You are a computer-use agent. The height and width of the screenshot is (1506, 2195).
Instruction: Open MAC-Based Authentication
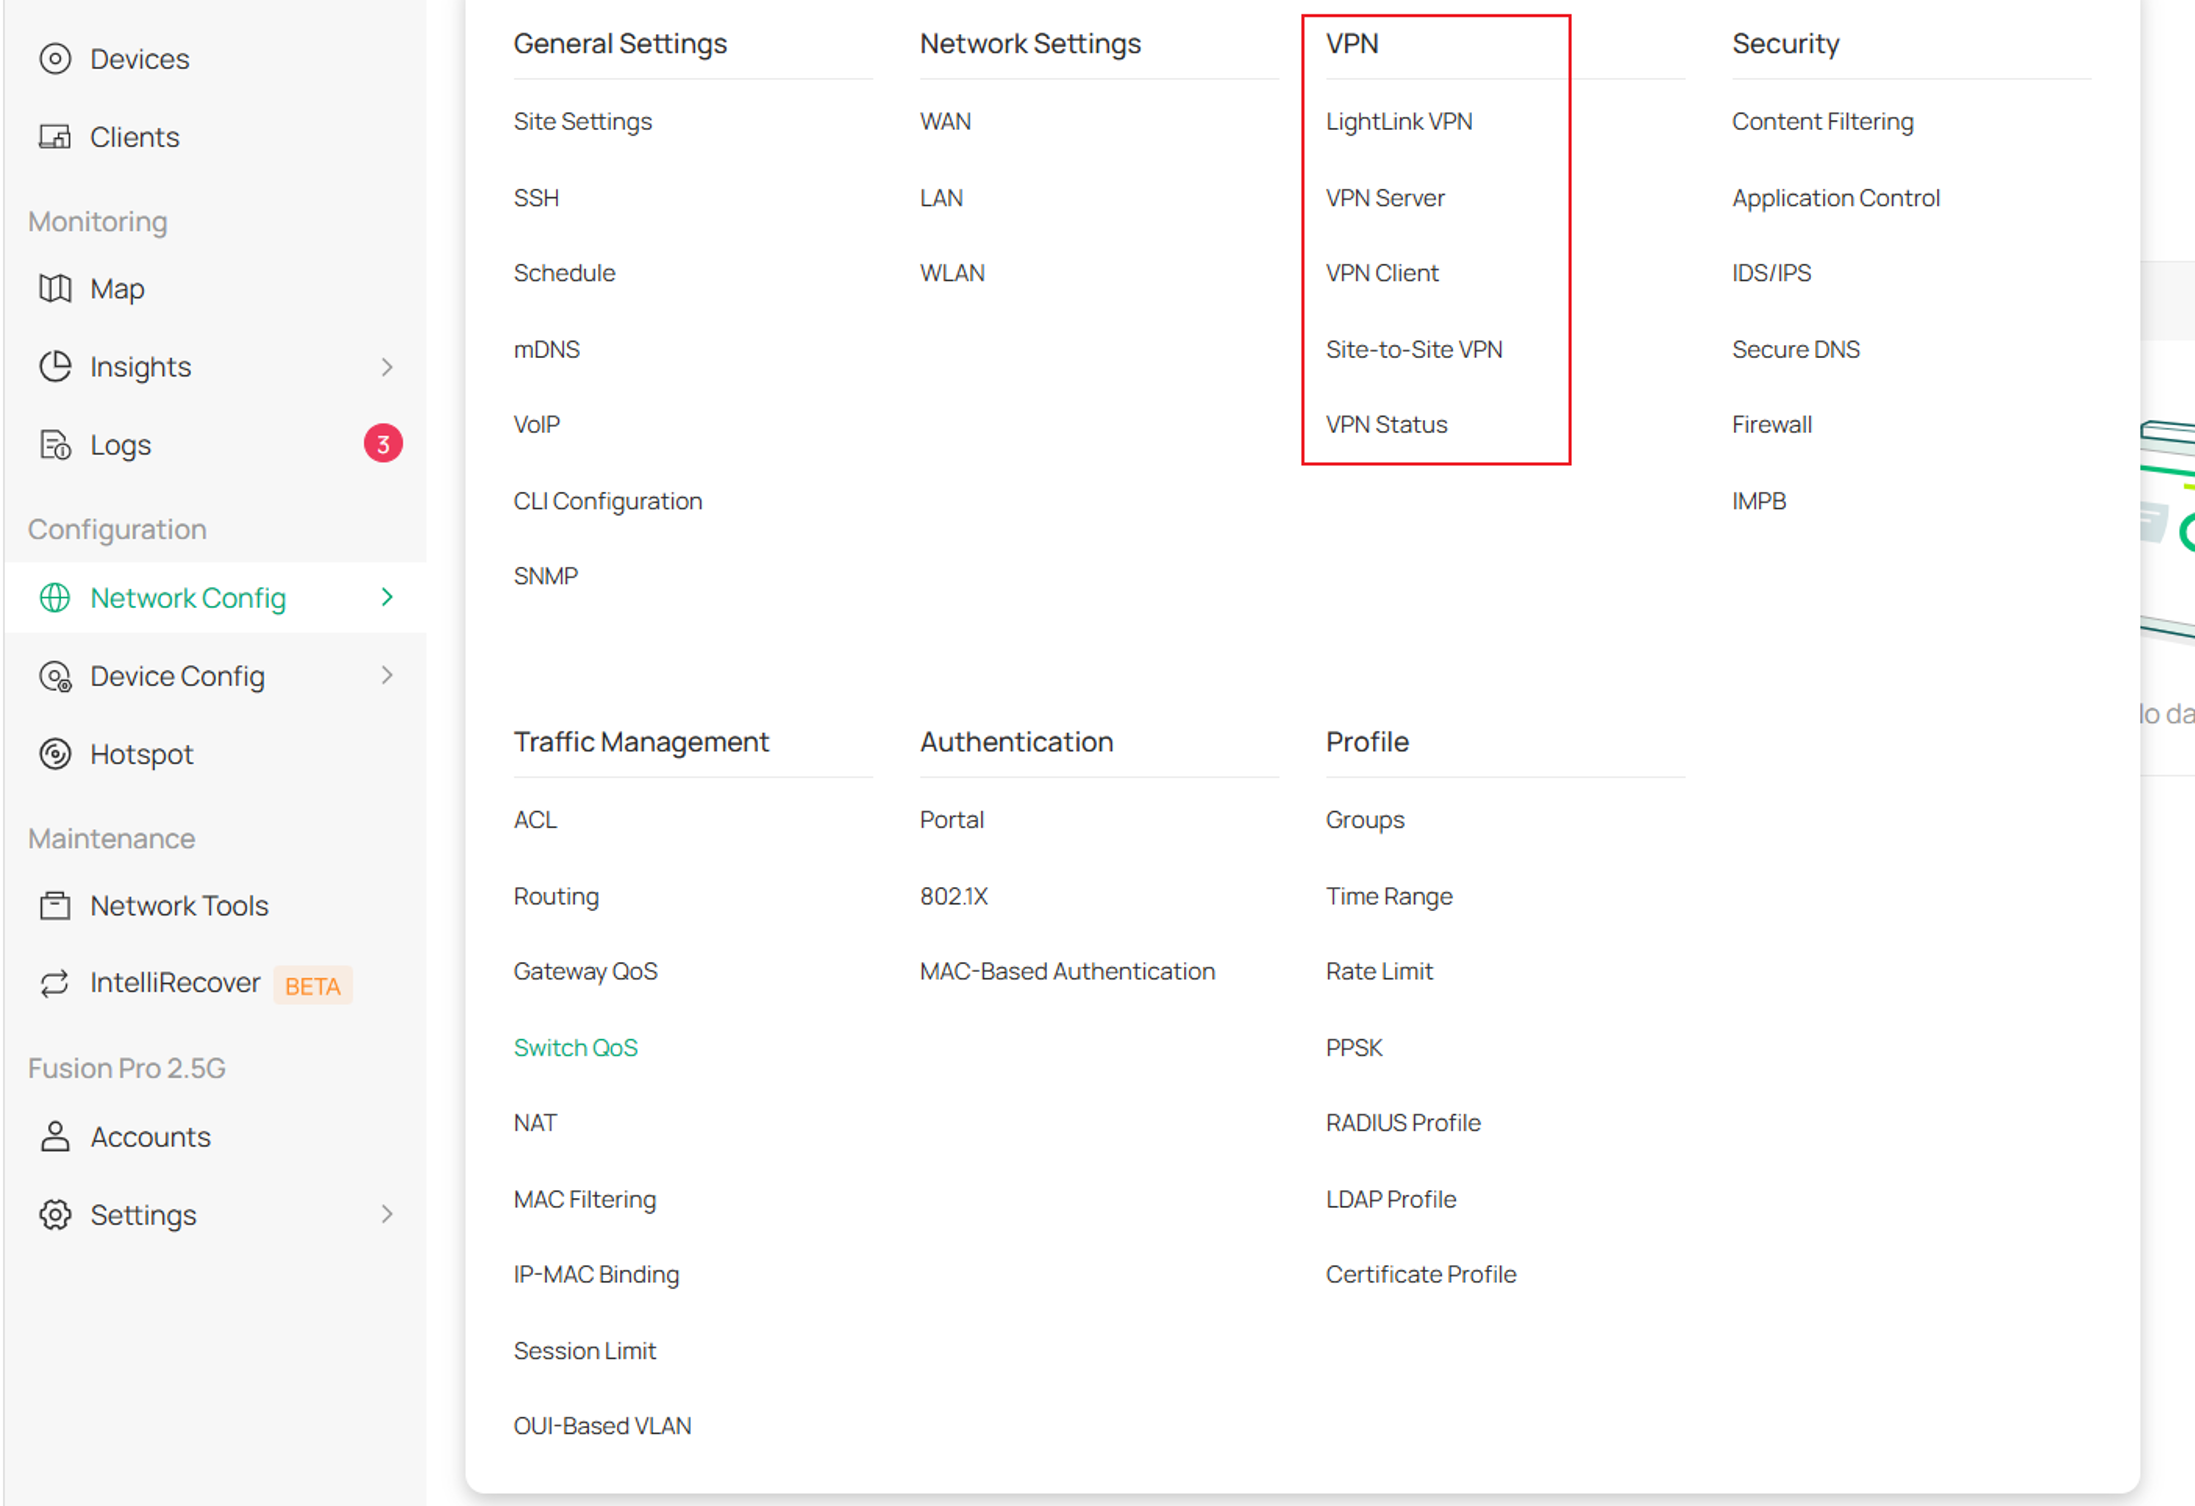(1067, 971)
